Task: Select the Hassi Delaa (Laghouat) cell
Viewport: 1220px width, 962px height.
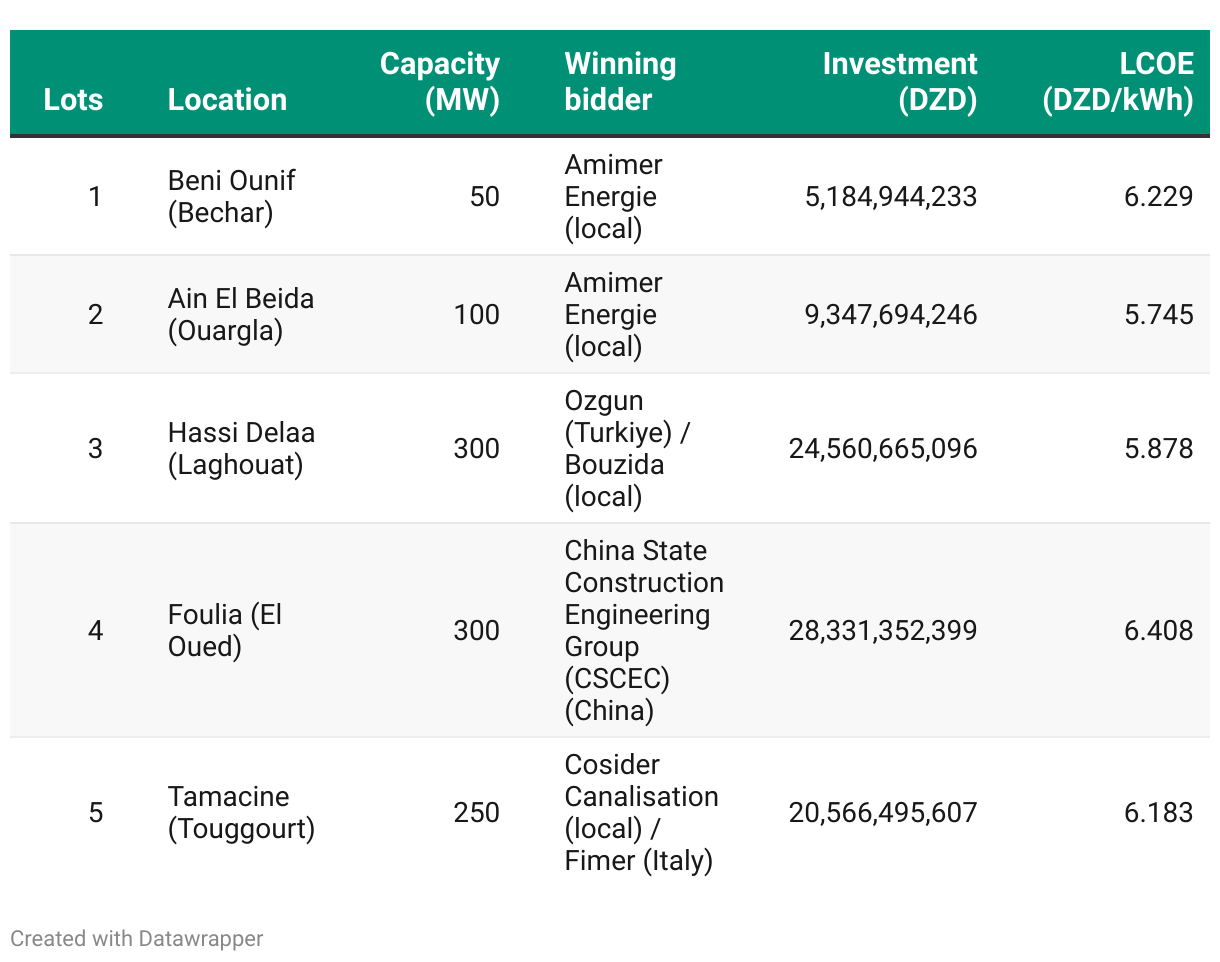Action: point(241,449)
